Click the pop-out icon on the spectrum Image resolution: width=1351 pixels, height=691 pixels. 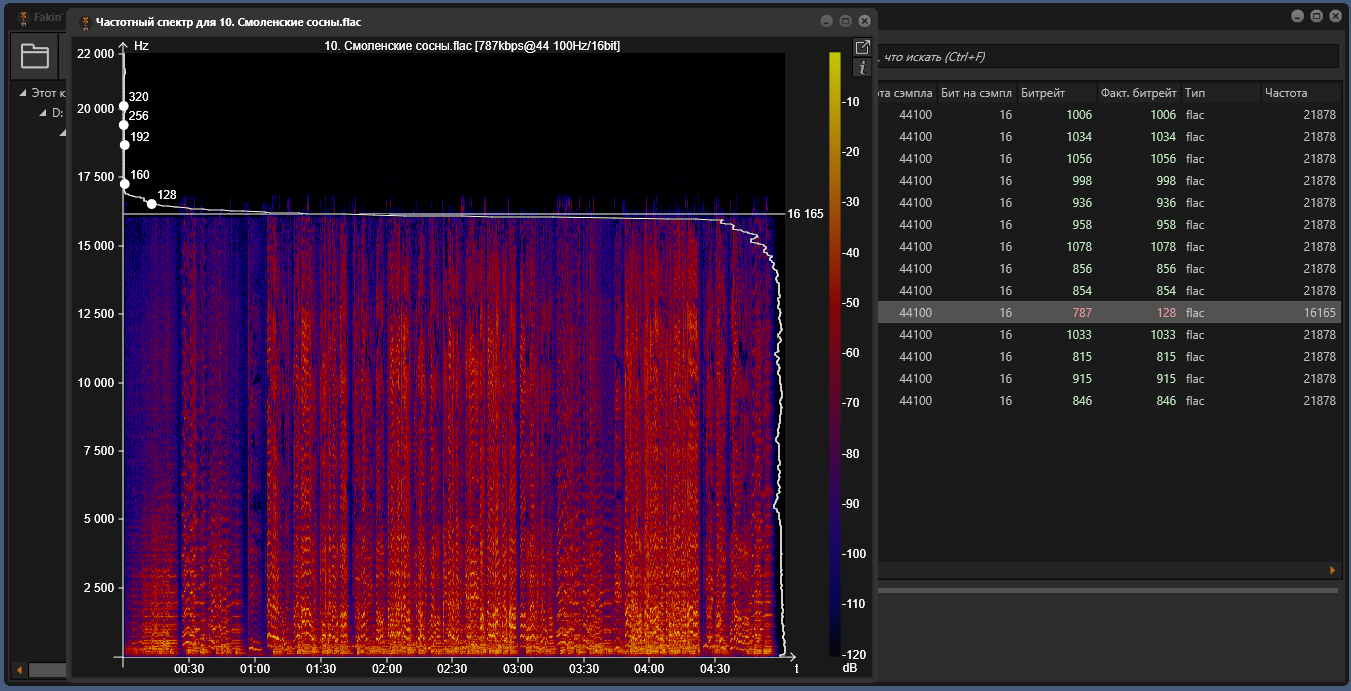[x=862, y=47]
